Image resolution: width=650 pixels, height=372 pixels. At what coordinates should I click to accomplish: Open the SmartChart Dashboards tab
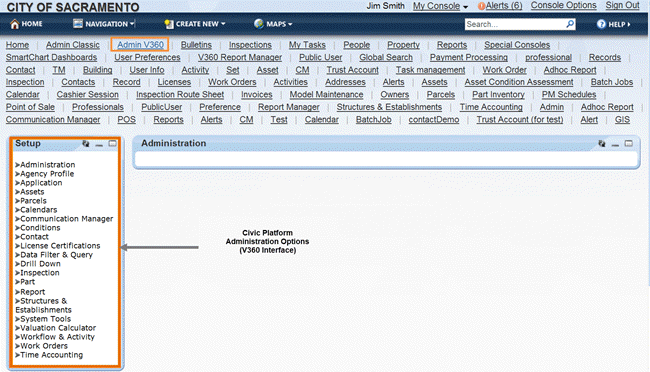[x=51, y=57]
